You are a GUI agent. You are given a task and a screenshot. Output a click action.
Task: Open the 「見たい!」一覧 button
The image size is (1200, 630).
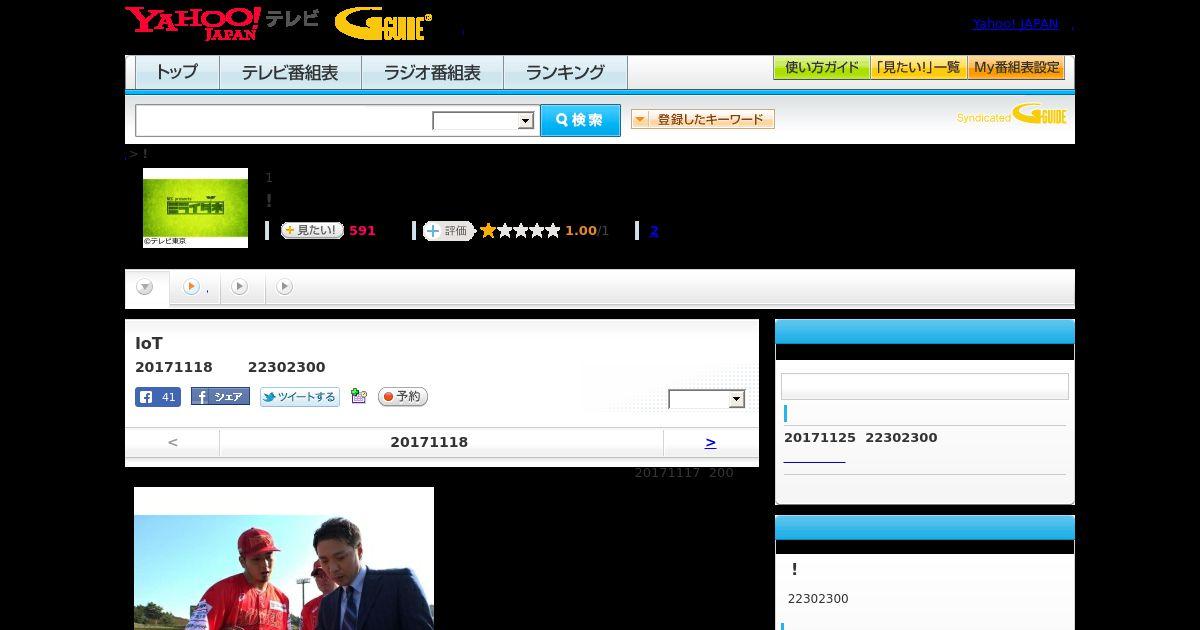(x=918, y=68)
